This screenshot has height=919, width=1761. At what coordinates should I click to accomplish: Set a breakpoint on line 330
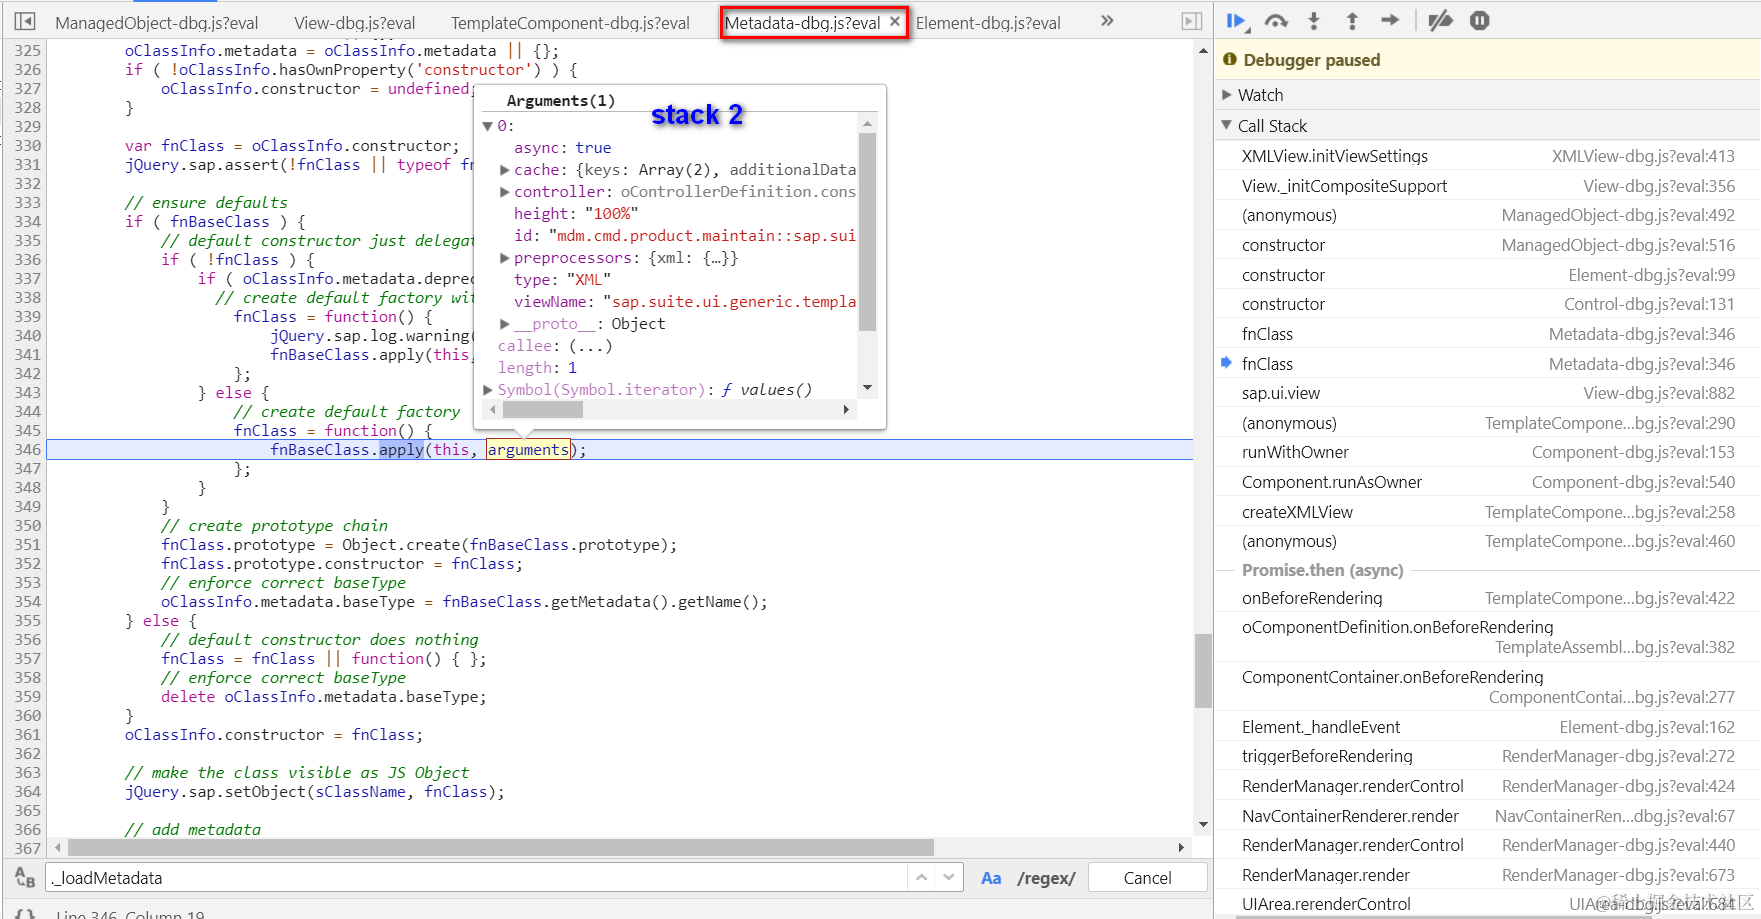pyautogui.click(x=27, y=146)
